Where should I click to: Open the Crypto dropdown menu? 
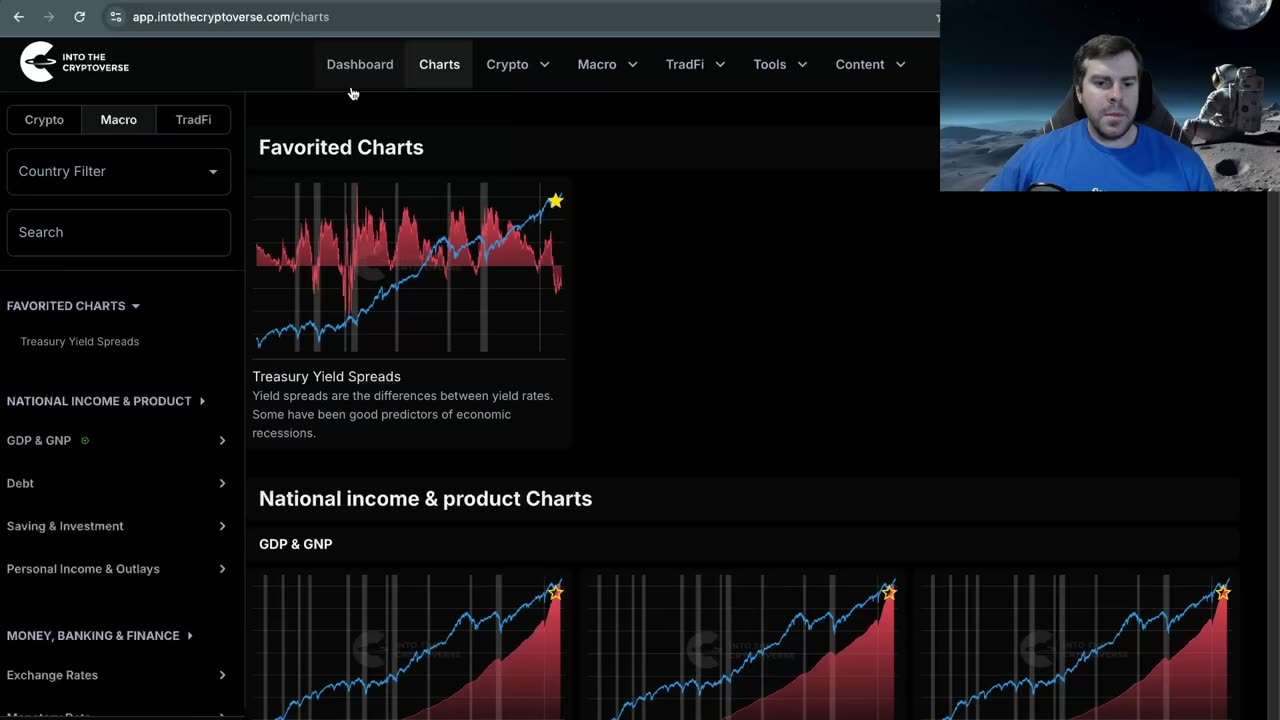pyautogui.click(x=518, y=64)
